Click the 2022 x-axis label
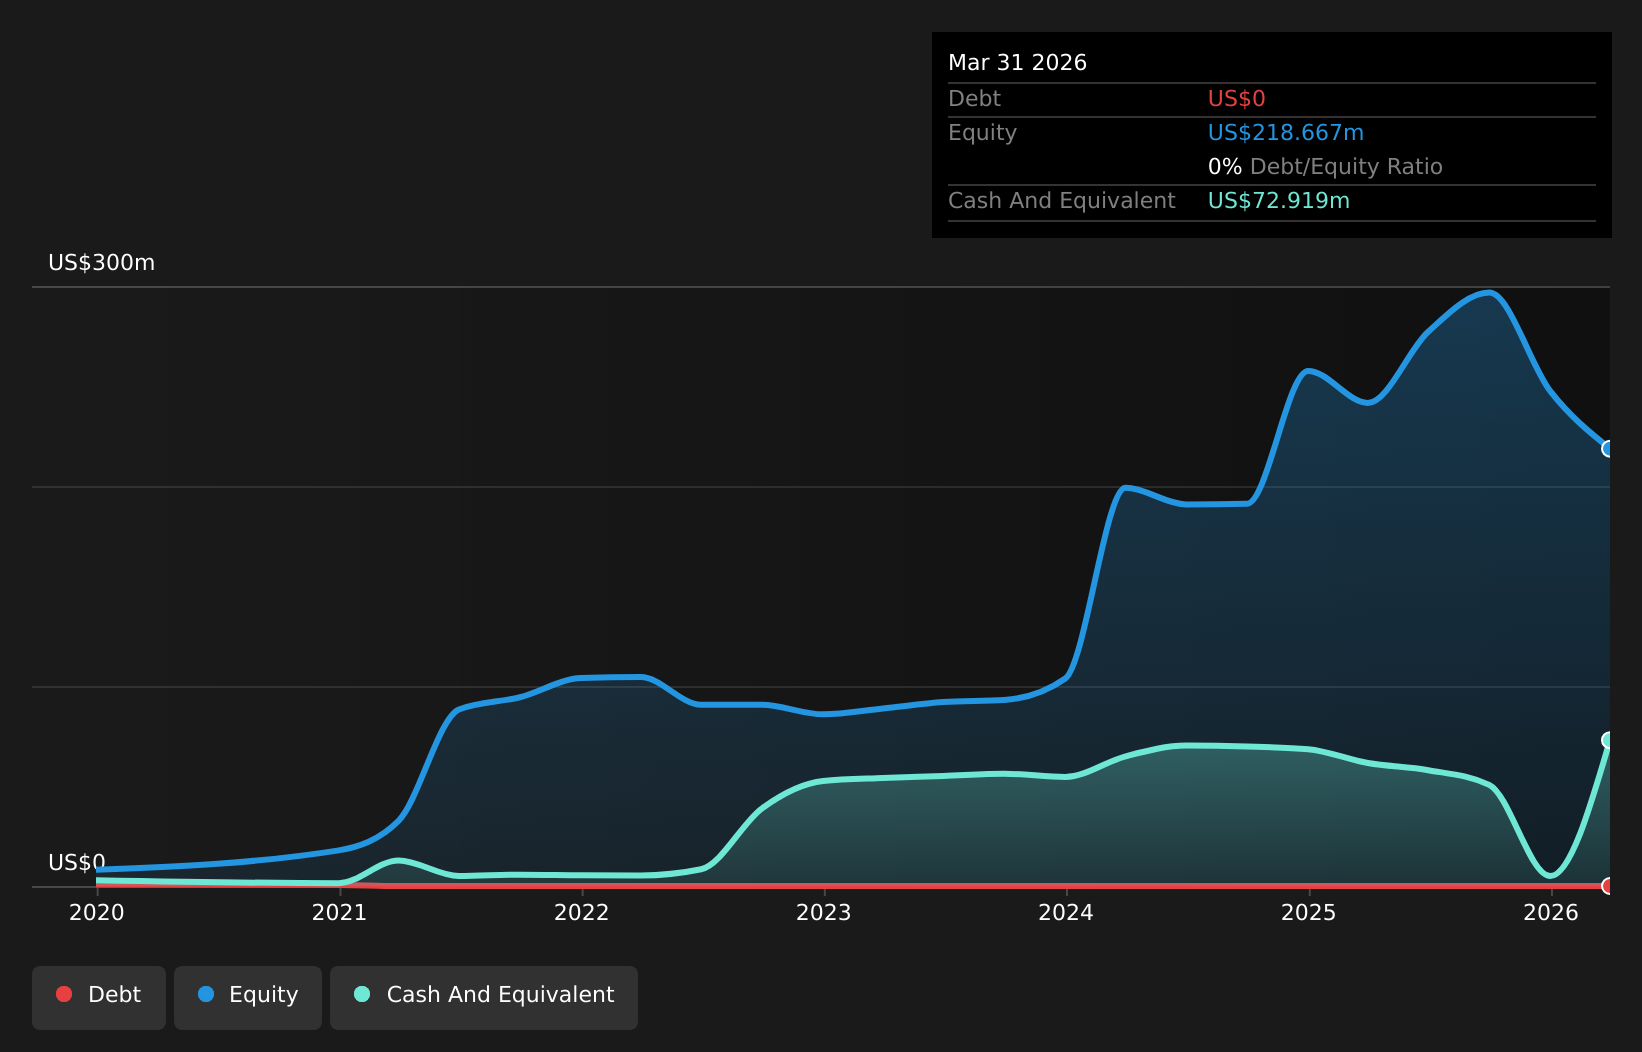1642x1052 pixels. [582, 912]
